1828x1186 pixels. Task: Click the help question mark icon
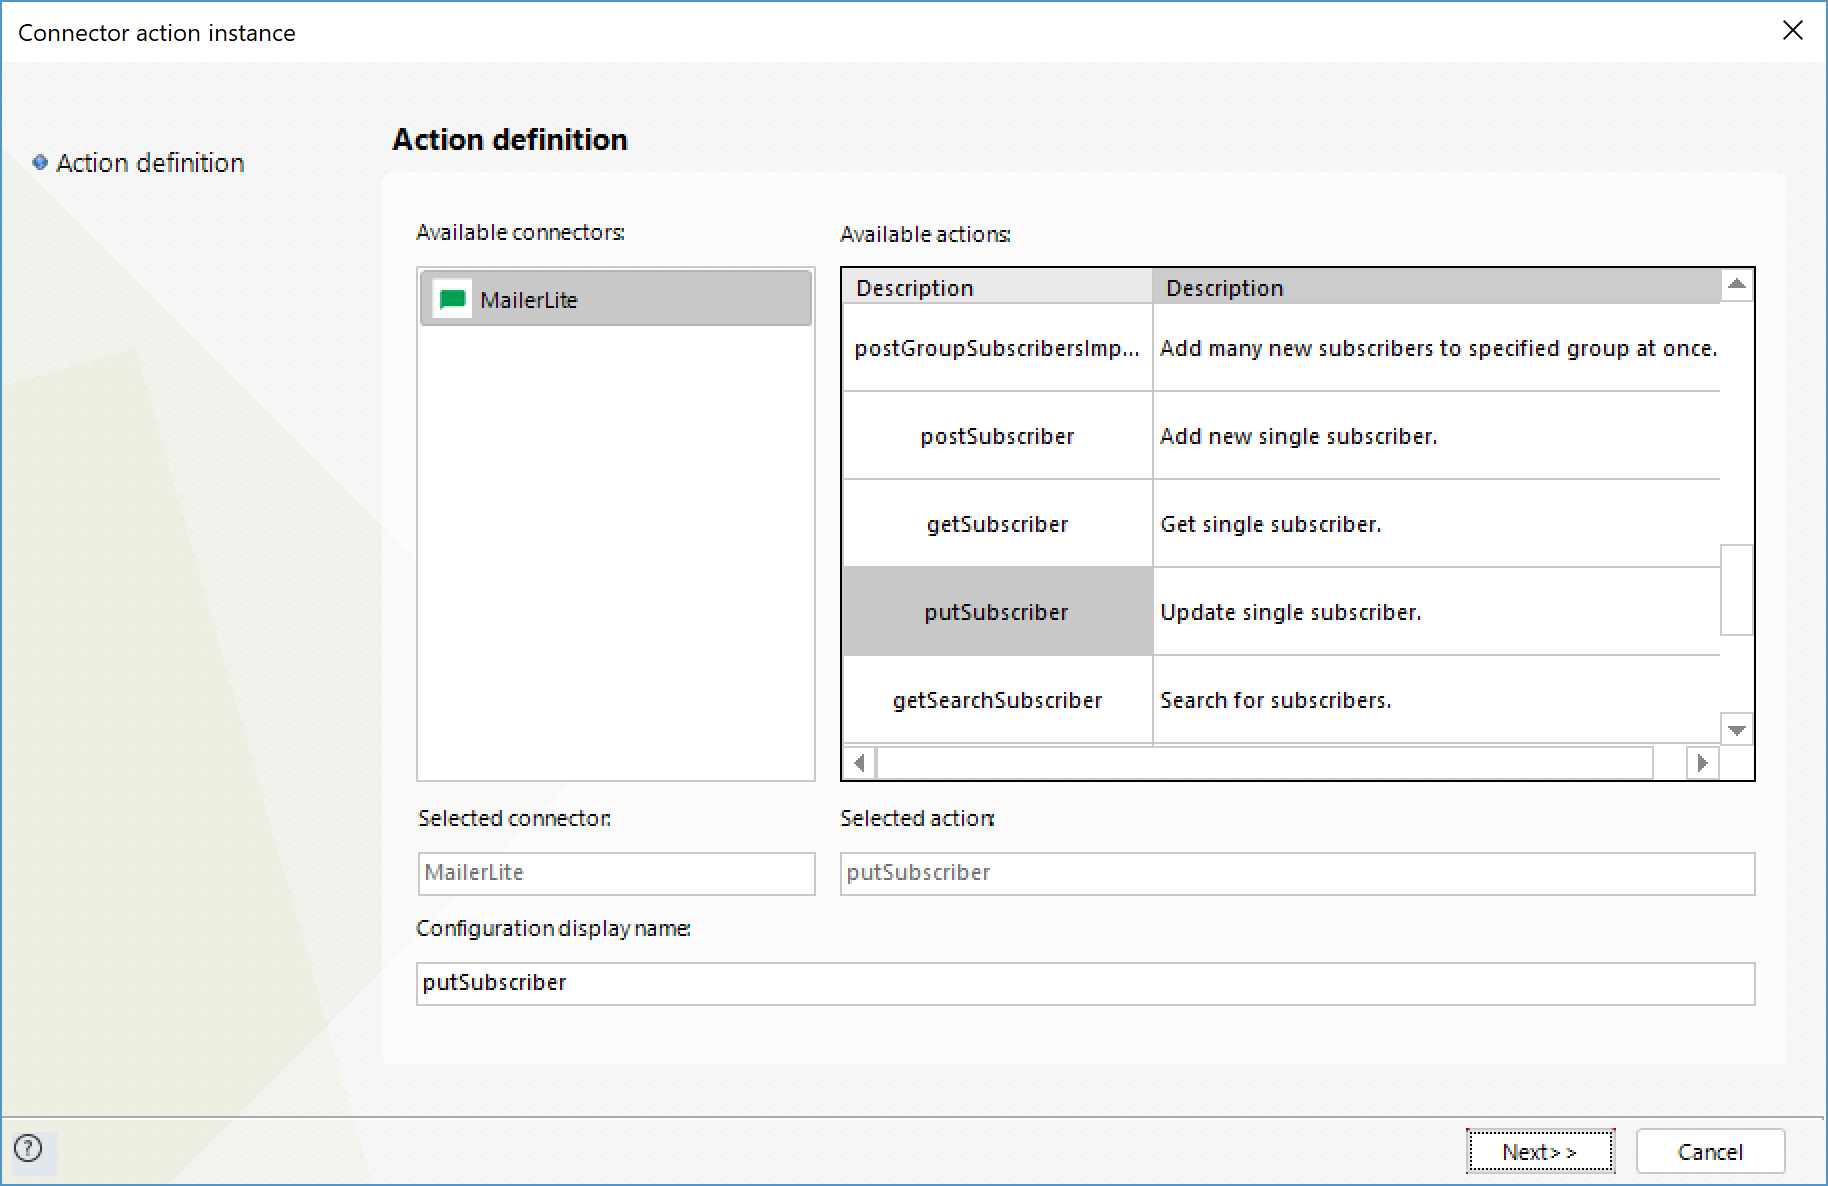(x=29, y=1148)
